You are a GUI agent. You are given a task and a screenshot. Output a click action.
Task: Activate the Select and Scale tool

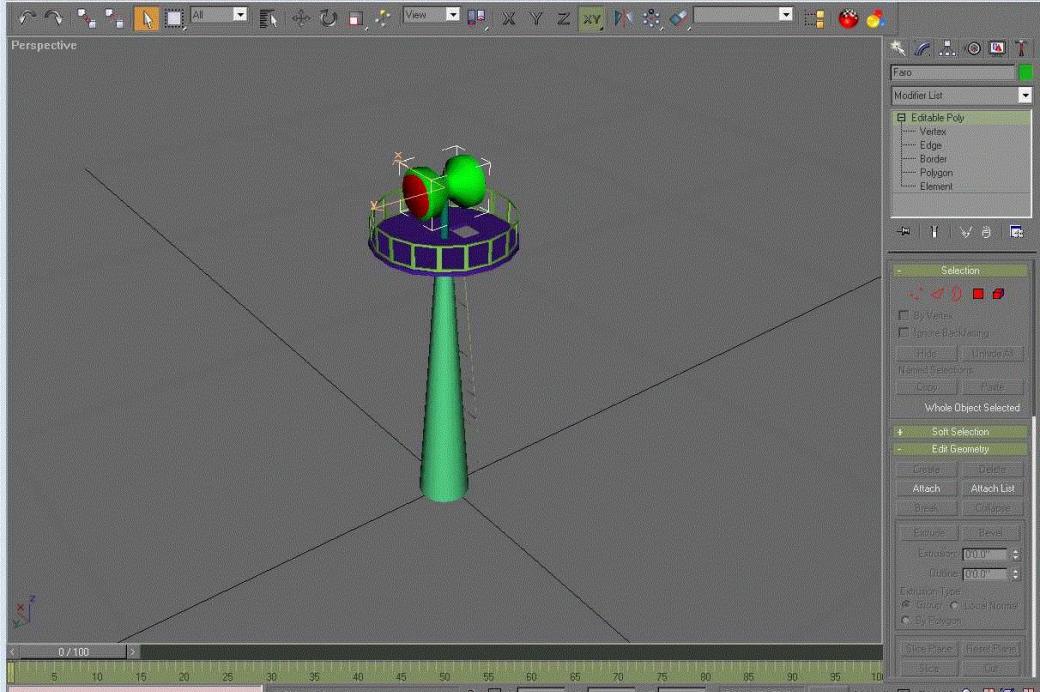tap(356, 19)
